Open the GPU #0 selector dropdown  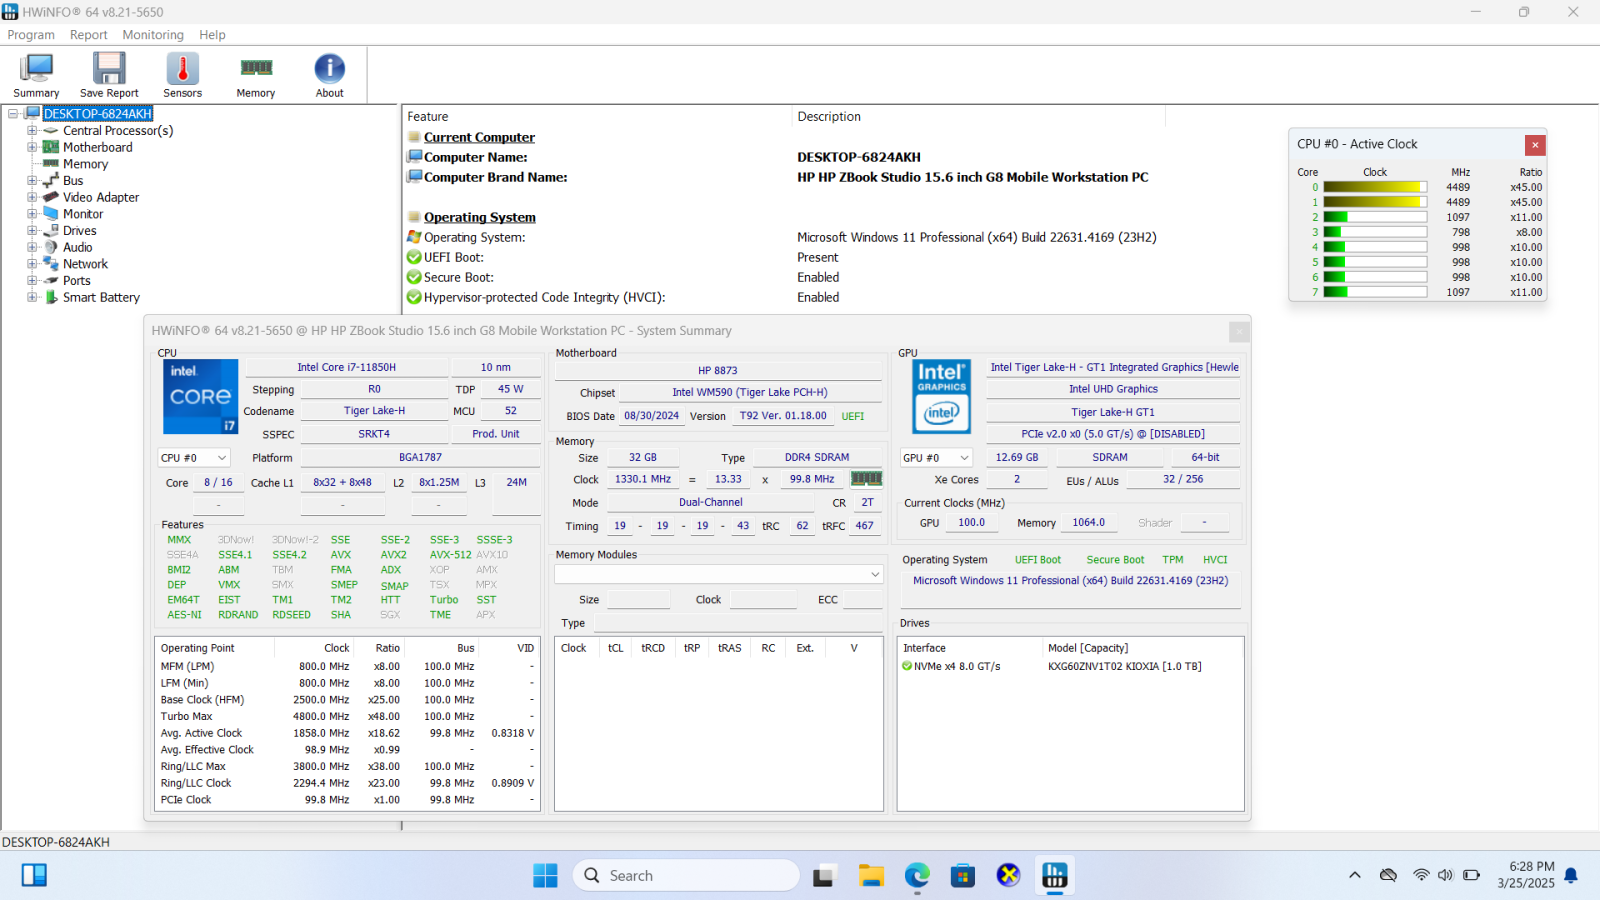936,458
